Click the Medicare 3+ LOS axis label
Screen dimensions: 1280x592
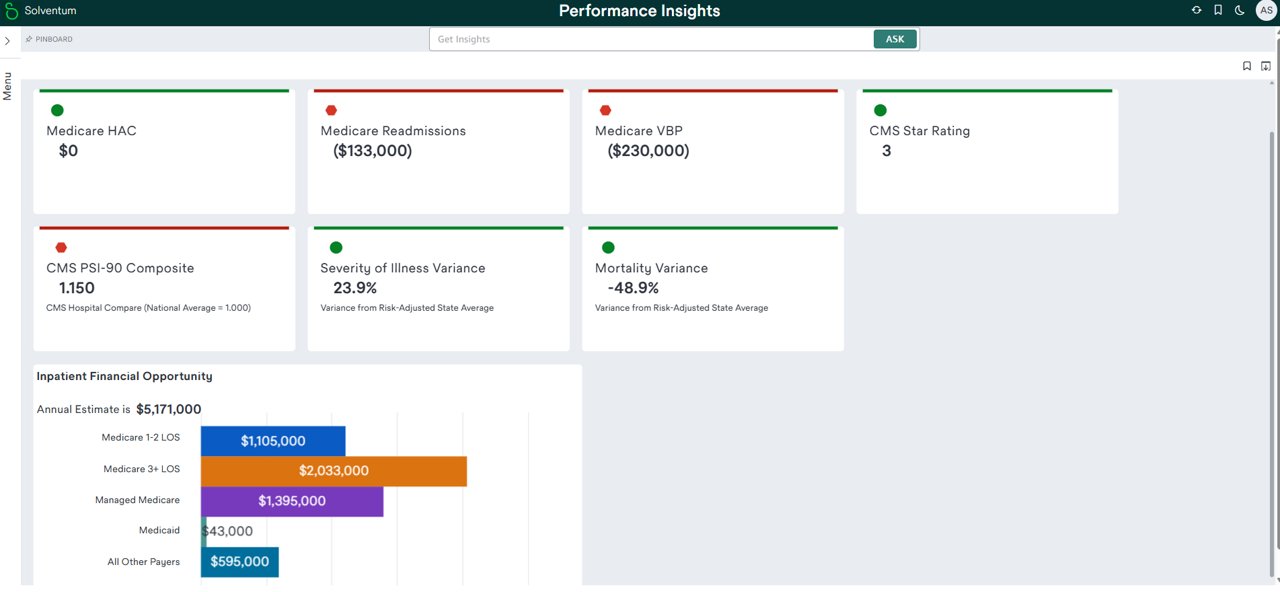[142, 469]
